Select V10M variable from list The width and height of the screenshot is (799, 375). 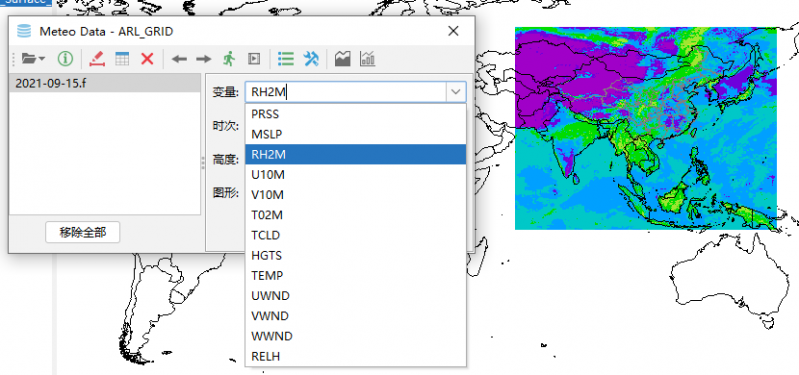(x=355, y=195)
